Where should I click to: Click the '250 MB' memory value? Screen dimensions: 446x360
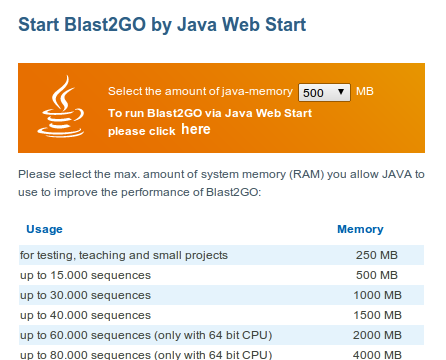[377, 255]
